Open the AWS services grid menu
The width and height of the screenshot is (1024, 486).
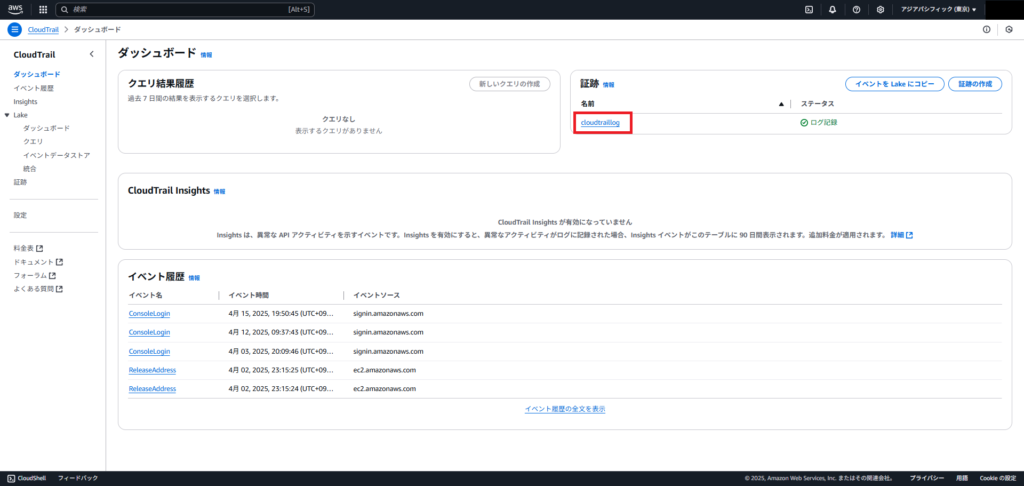pos(43,10)
